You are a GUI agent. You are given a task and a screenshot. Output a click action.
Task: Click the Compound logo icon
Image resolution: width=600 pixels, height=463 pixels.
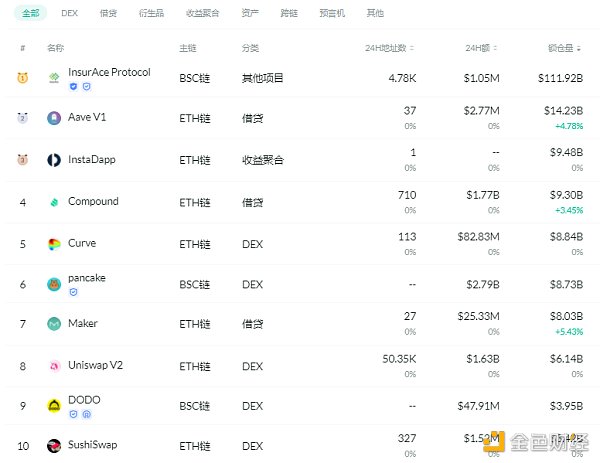click(54, 202)
